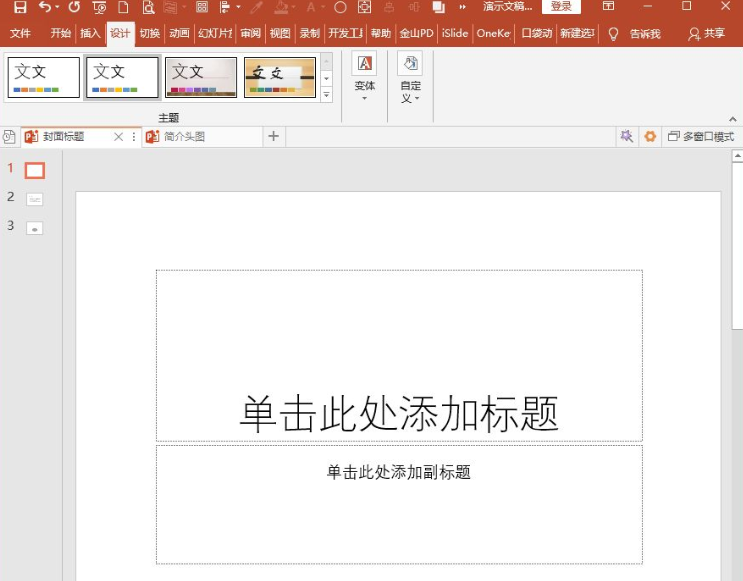Switch to the 视图 ribbon tab
The image size is (743, 581).
click(x=280, y=33)
